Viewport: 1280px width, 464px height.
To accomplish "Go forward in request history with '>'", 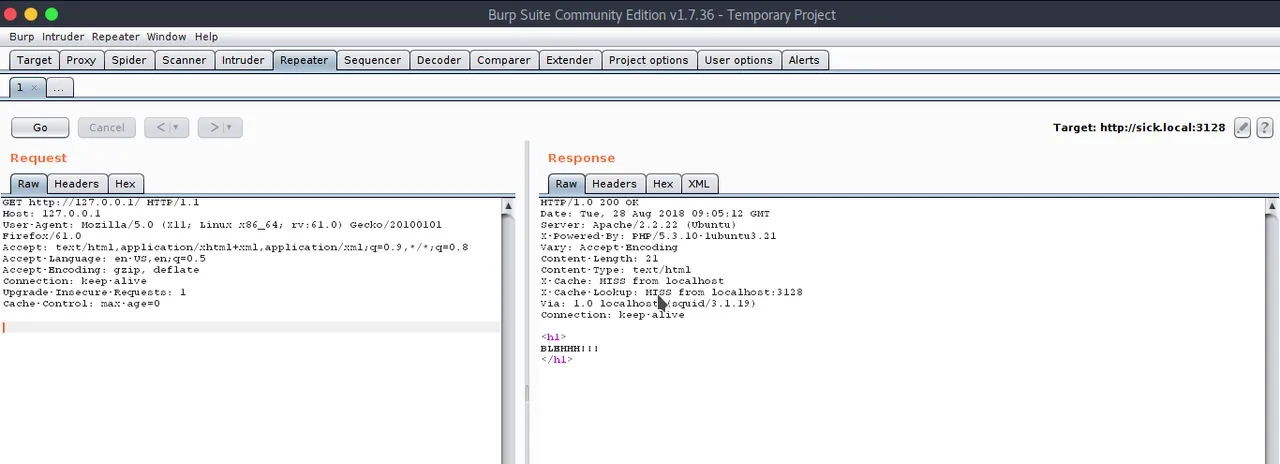I will [x=213, y=127].
